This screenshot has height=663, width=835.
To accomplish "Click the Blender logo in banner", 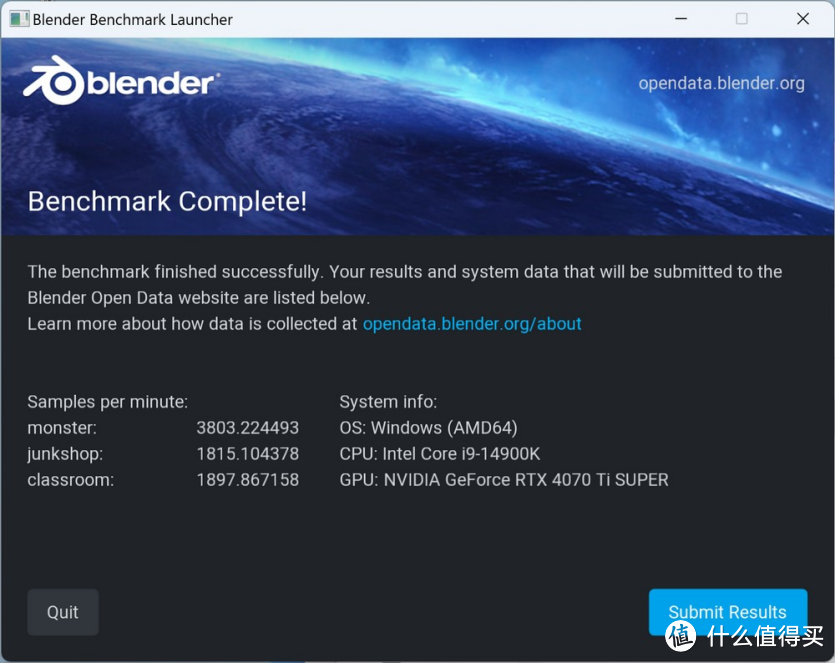I will (x=121, y=81).
